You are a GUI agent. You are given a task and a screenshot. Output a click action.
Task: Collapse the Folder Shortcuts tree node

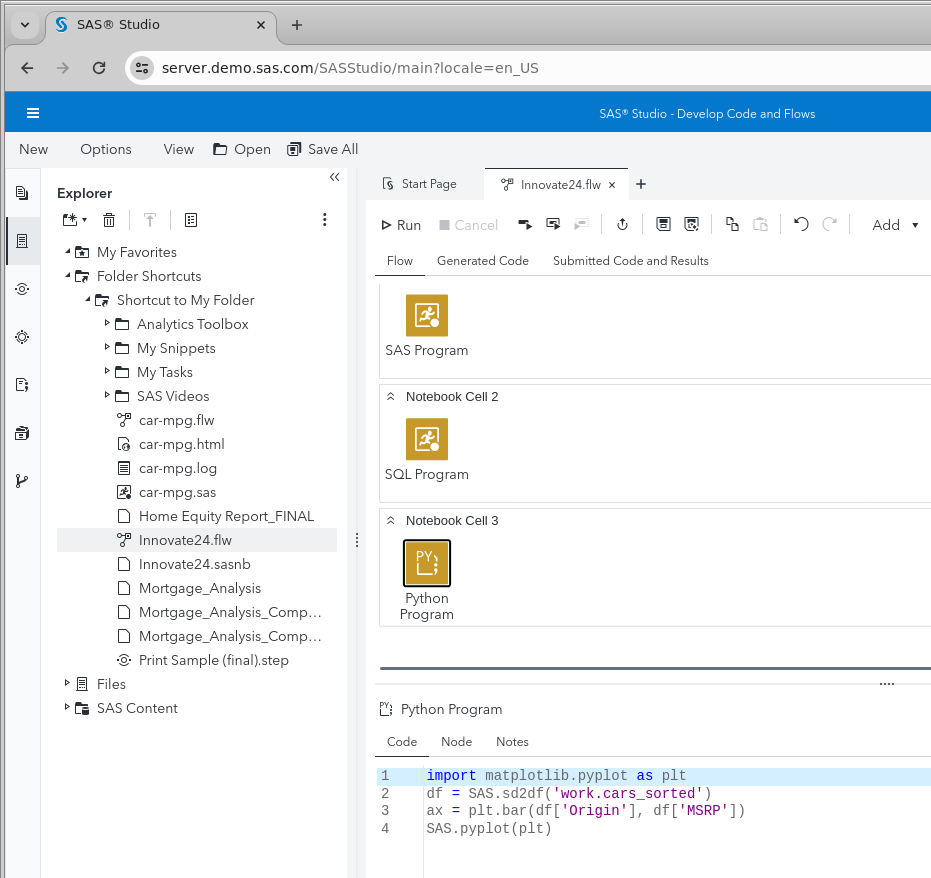tap(68, 276)
